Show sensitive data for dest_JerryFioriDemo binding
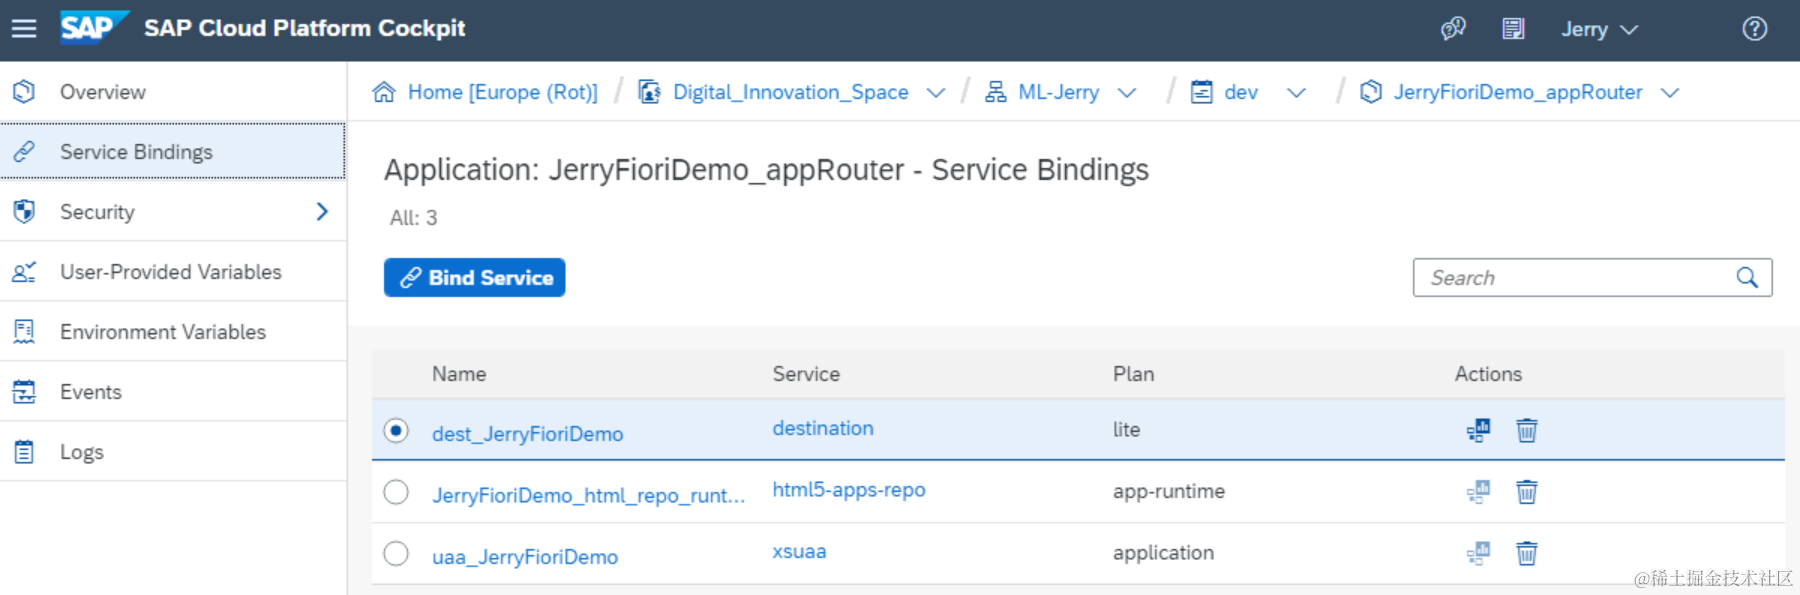This screenshot has height=595, width=1800. click(x=1478, y=430)
